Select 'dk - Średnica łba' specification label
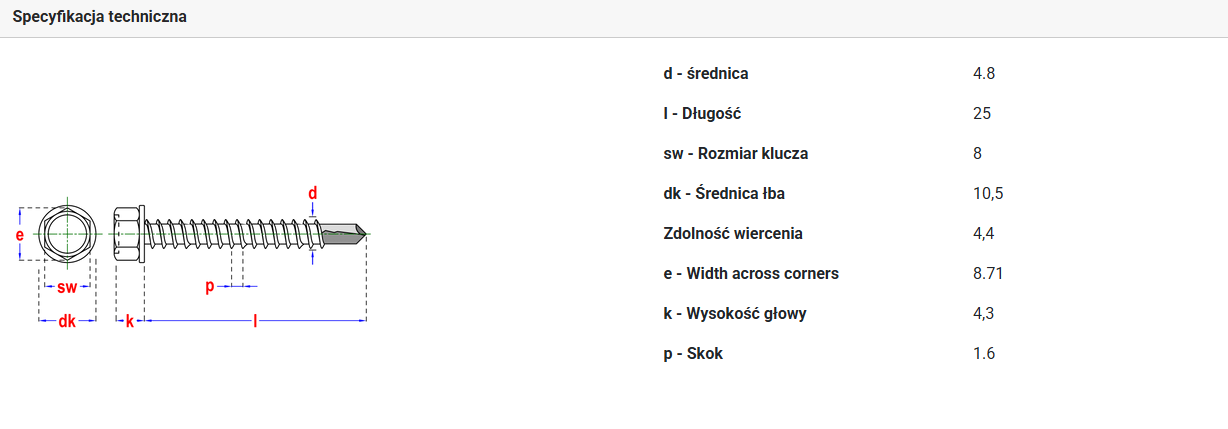This screenshot has height=429, width=1228. point(731,194)
